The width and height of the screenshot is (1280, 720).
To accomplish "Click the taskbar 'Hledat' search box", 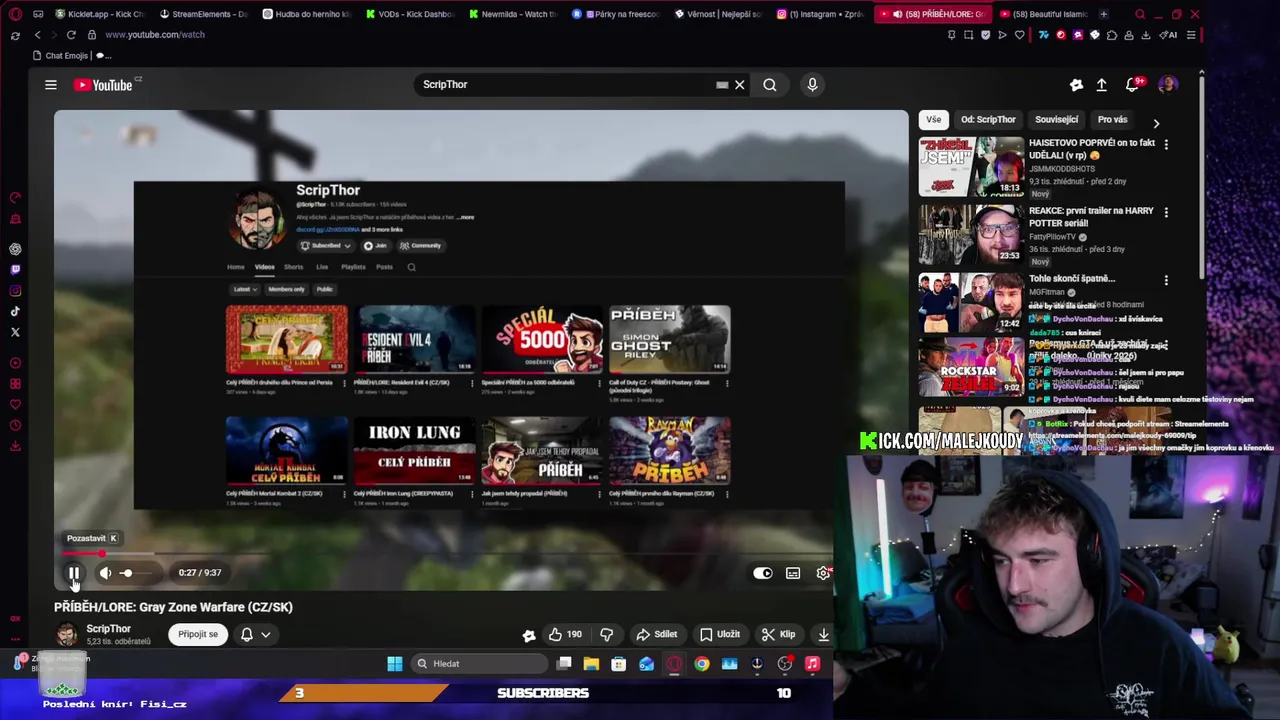I will coord(480,664).
